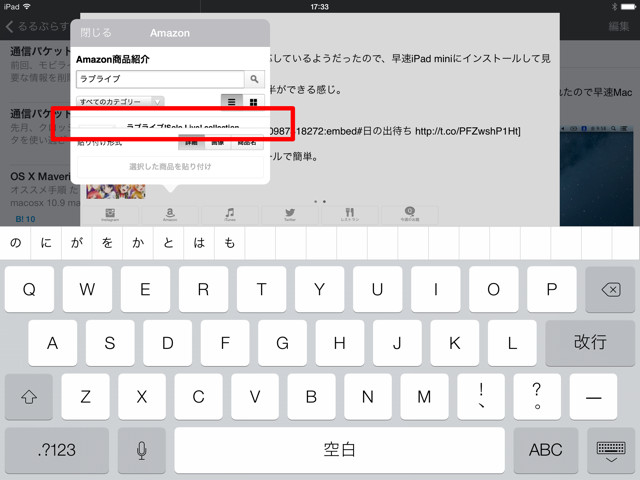This screenshot has height=480, width=640.
Task: Tap the 編集 edit button
Action: pos(619,27)
